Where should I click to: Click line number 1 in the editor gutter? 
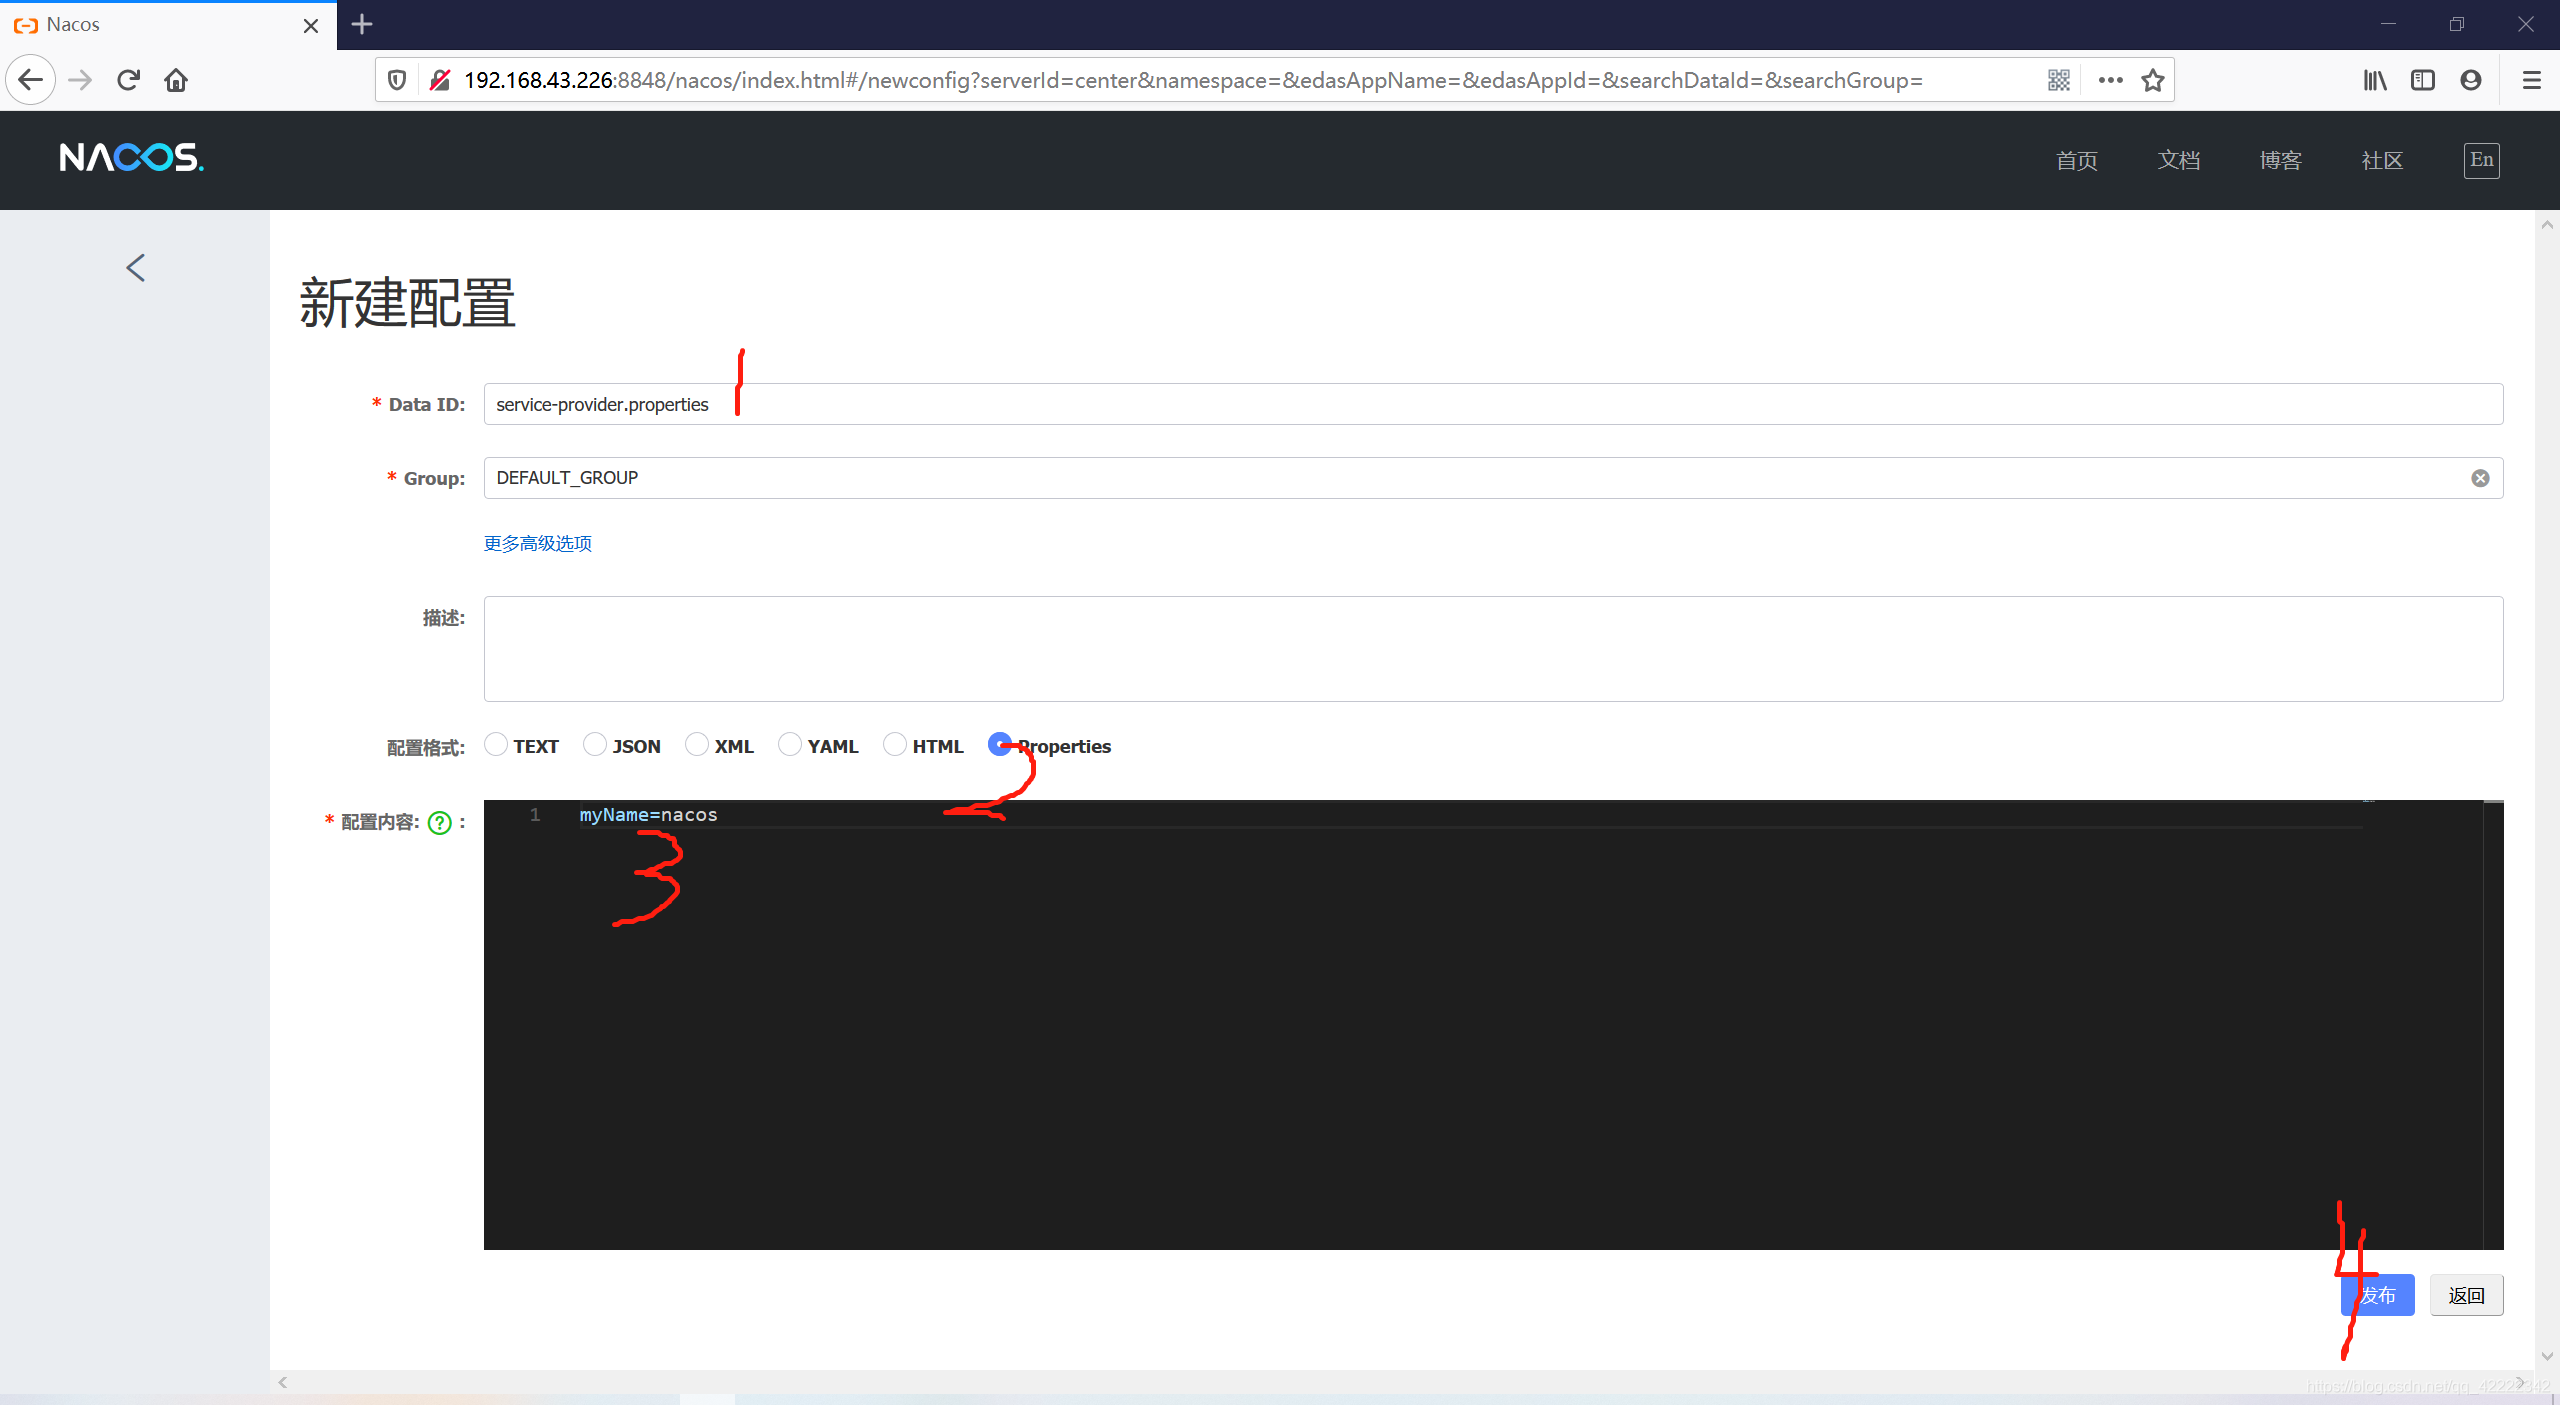pos(535,815)
